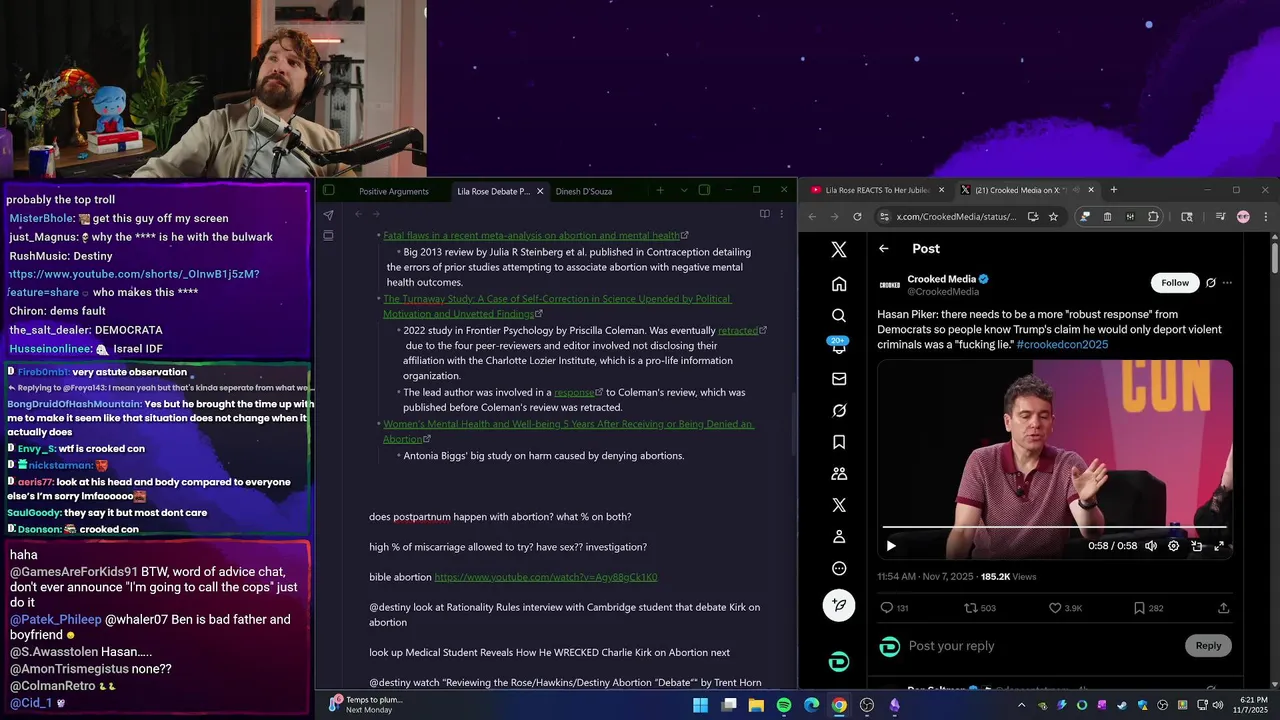
Task: Select the Lila Rose Debate P... note tab
Action: tap(493, 191)
